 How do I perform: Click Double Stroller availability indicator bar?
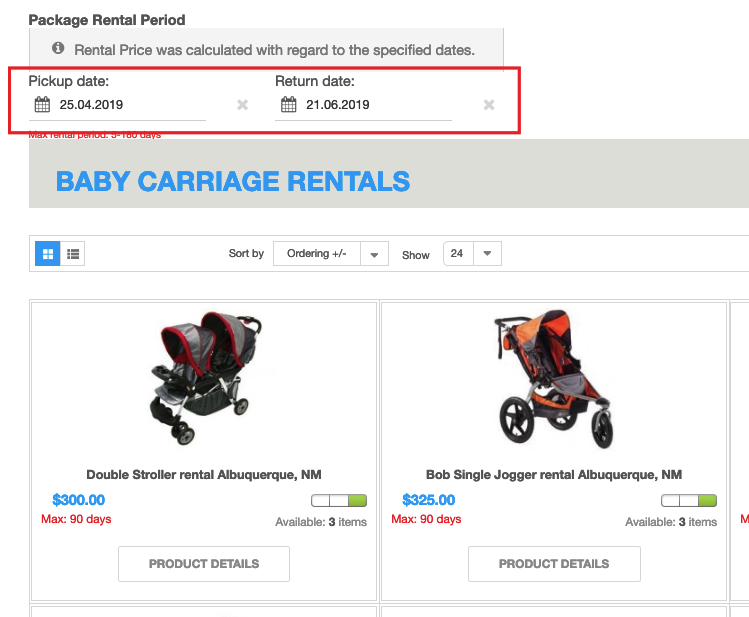tap(339, 500)
